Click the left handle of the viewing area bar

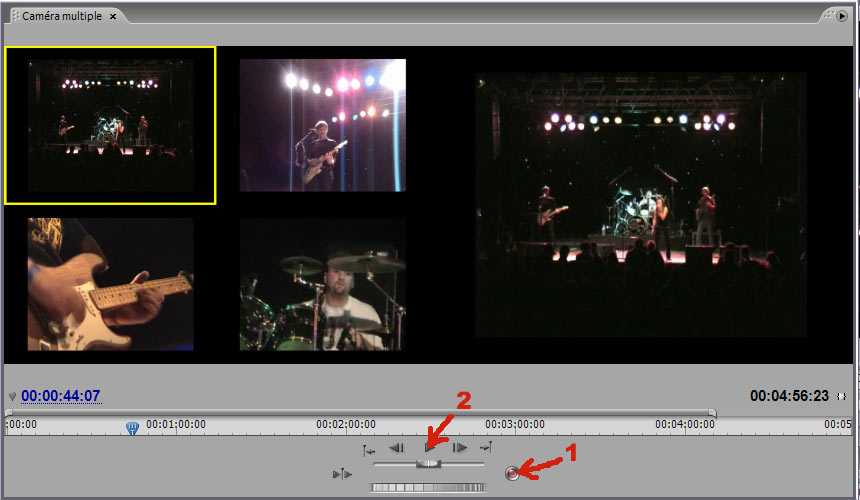9,412
